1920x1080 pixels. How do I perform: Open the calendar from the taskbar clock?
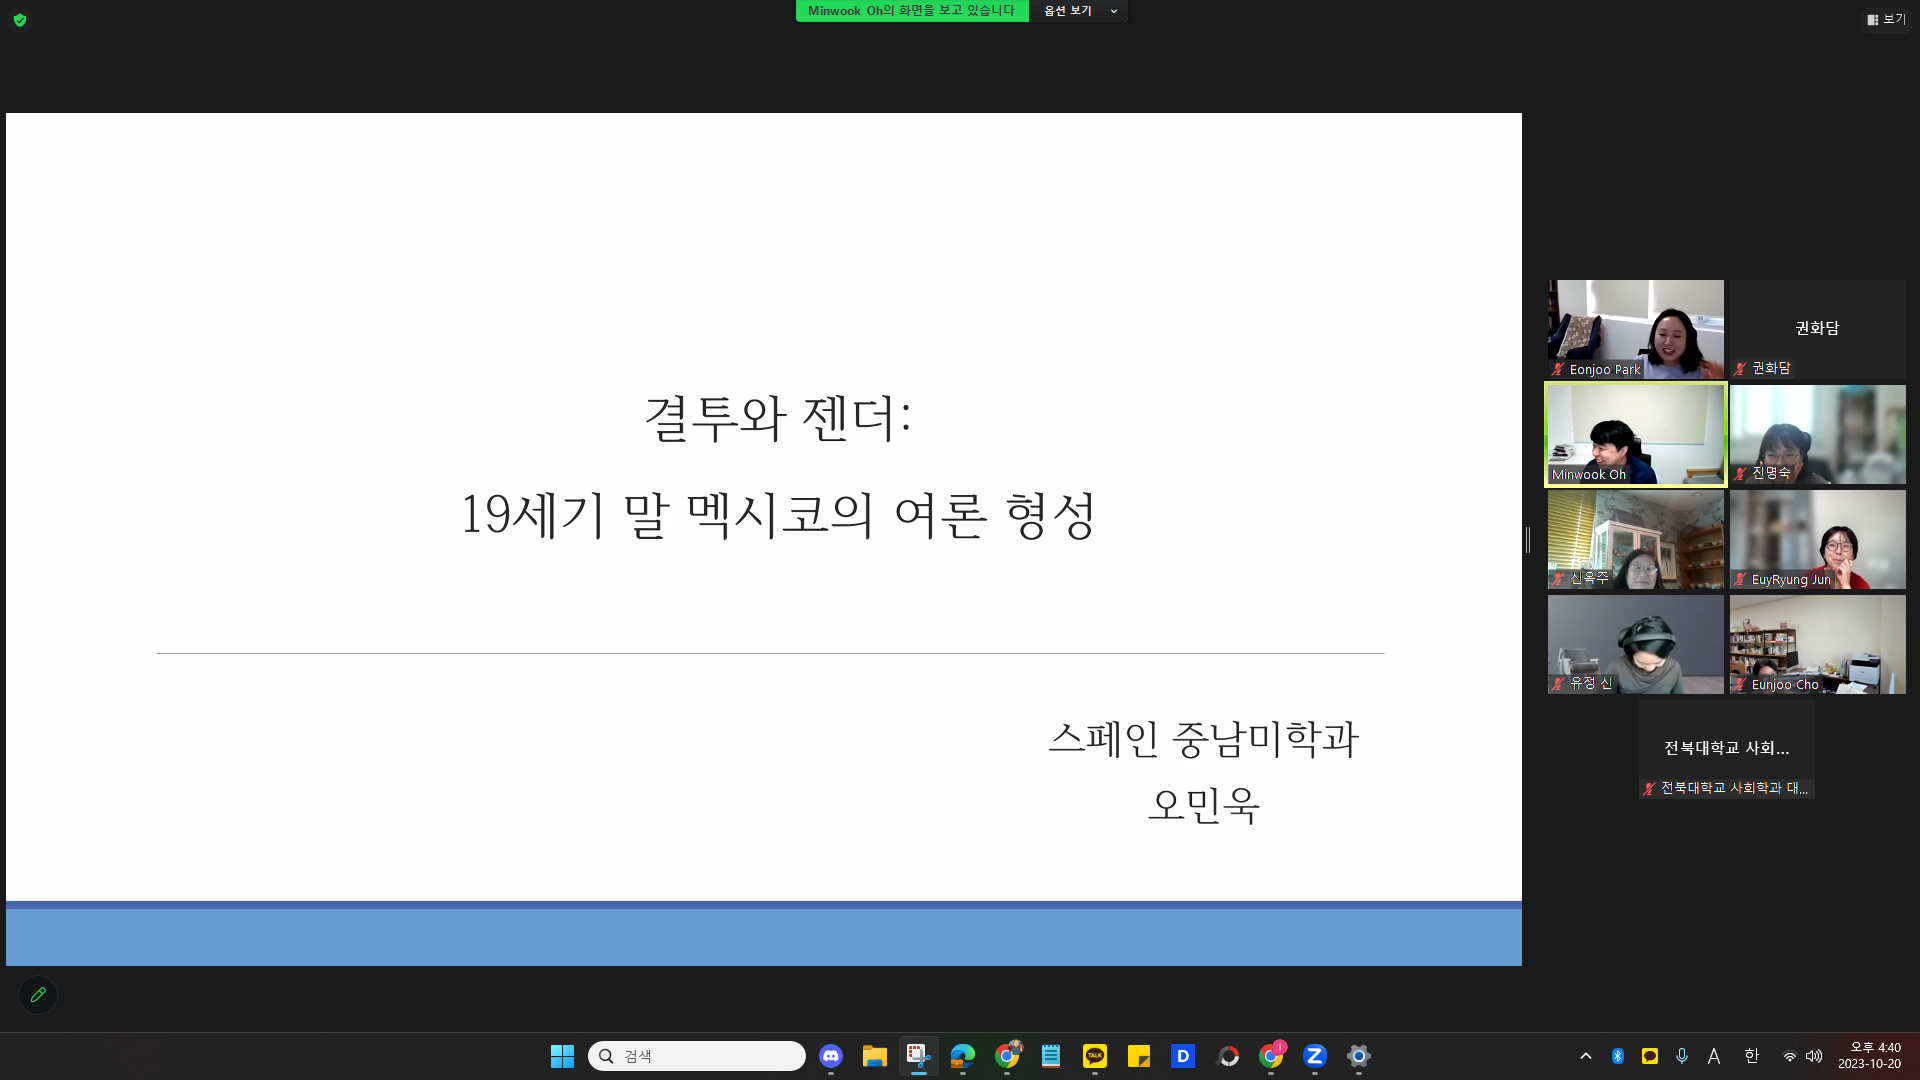tap(1871, 1056)
